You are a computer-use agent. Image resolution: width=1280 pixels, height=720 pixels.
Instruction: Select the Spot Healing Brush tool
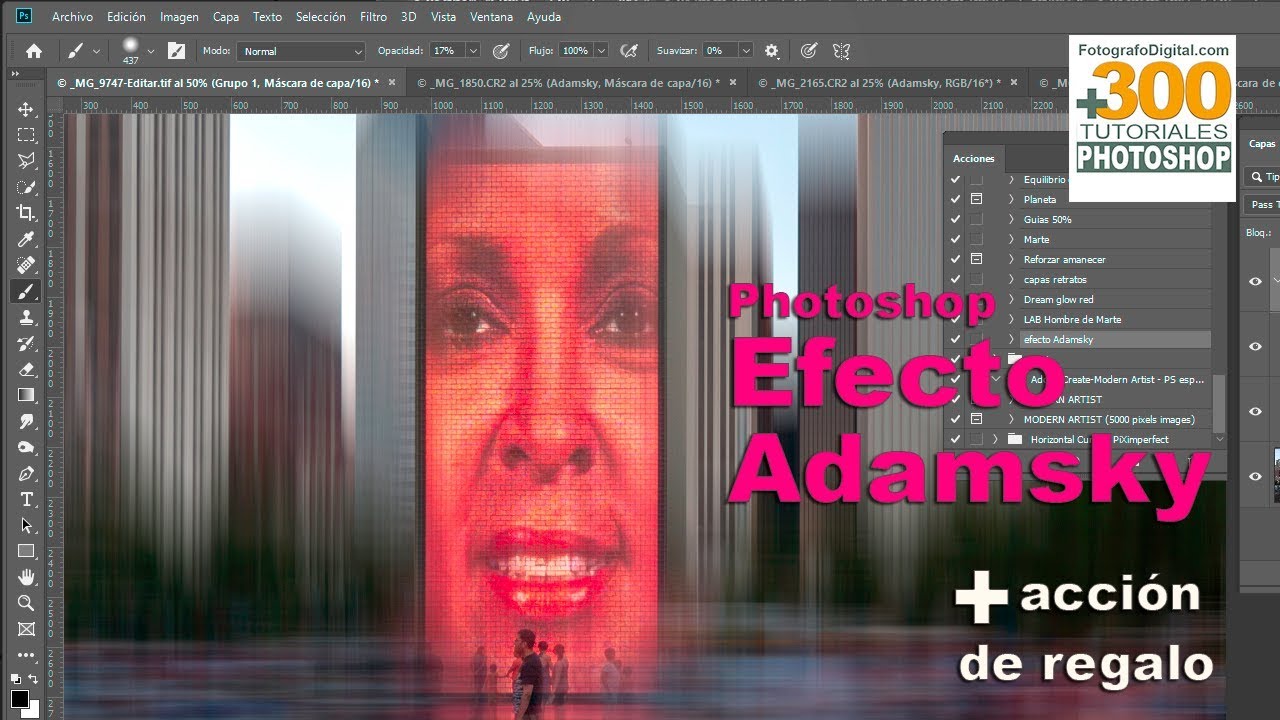tap(26, 265)
